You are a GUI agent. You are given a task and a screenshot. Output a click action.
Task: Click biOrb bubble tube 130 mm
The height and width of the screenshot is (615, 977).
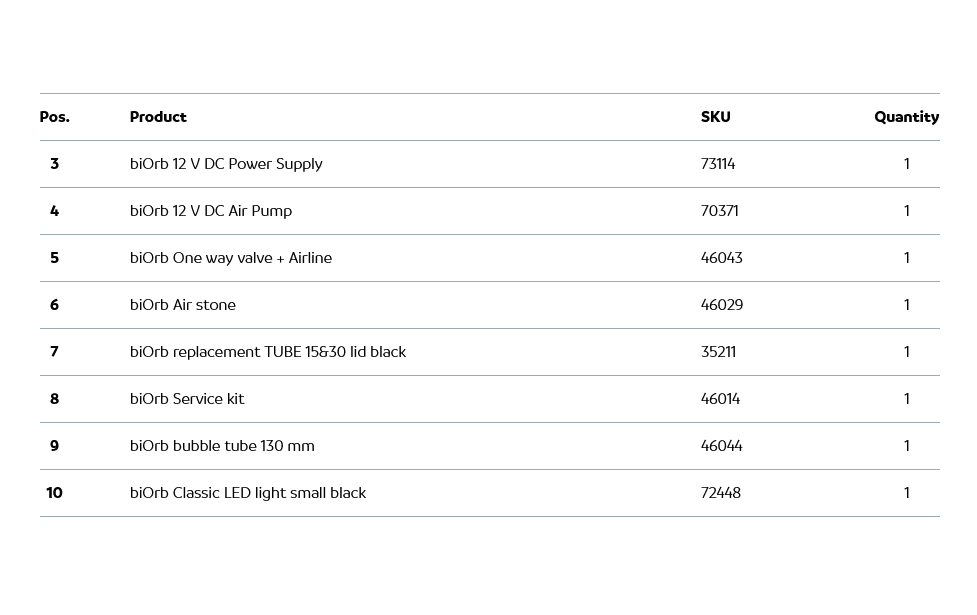point(222,446)
